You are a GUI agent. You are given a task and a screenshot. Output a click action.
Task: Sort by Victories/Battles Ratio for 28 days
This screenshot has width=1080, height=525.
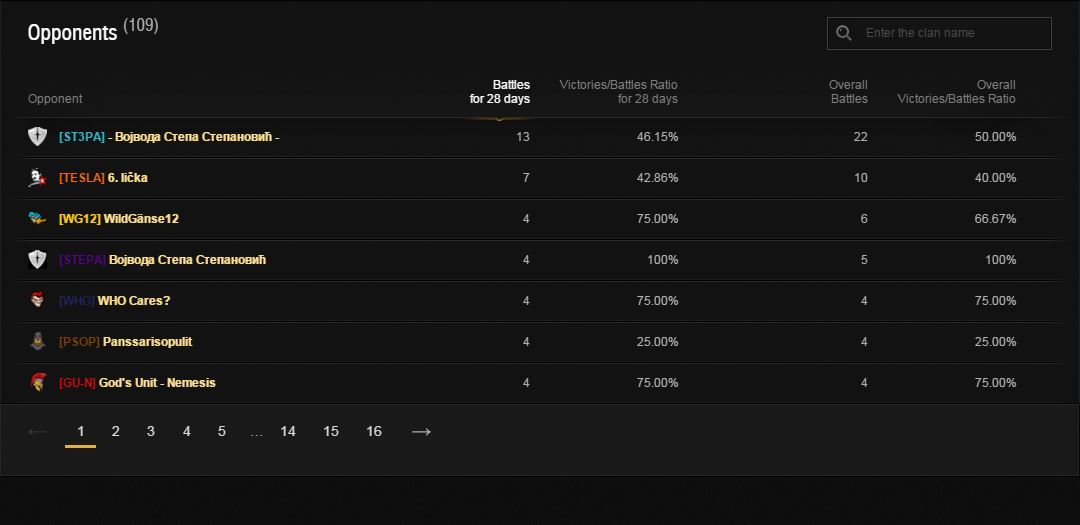(x=618, y=92)
